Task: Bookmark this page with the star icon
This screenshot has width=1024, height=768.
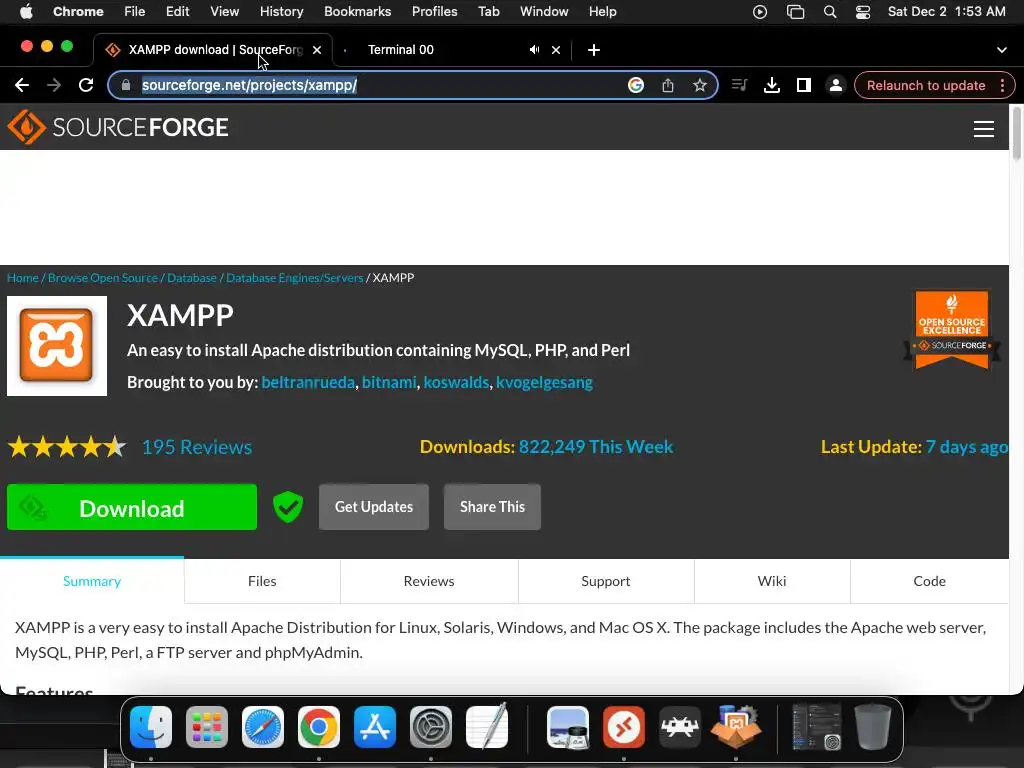Action: [x=699, y=85]
